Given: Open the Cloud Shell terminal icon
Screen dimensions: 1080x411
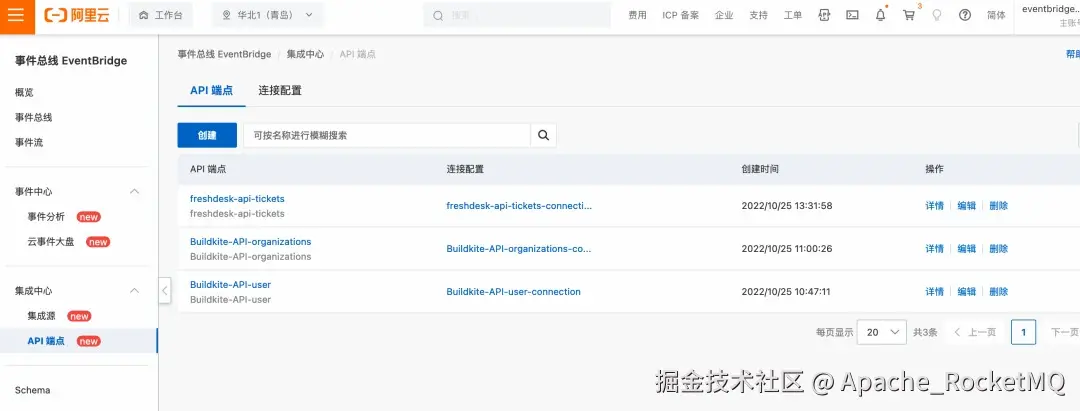Looking at the screenshot, I should 852,15.
